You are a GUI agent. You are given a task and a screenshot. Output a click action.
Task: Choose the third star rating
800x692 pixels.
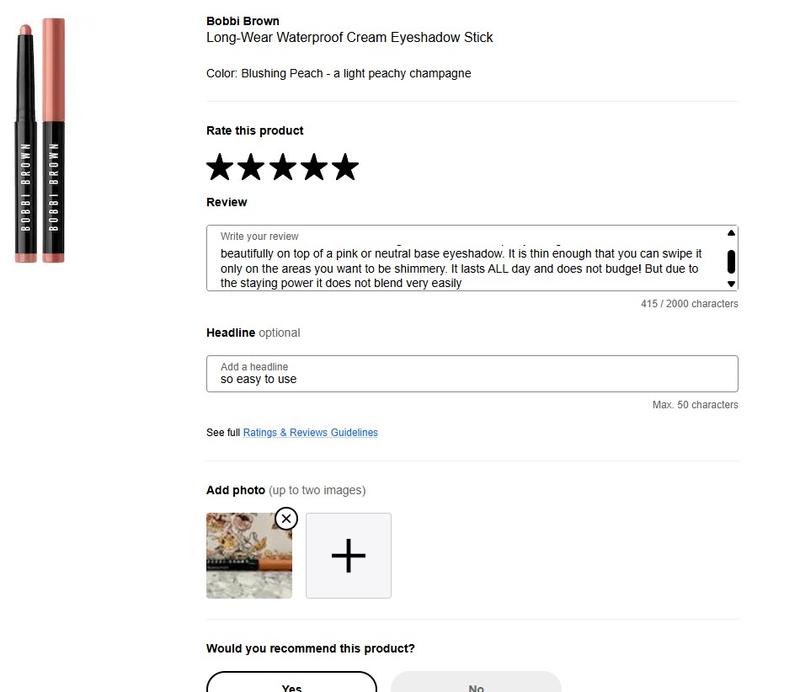pyautogui.click(x=283, y=167)
